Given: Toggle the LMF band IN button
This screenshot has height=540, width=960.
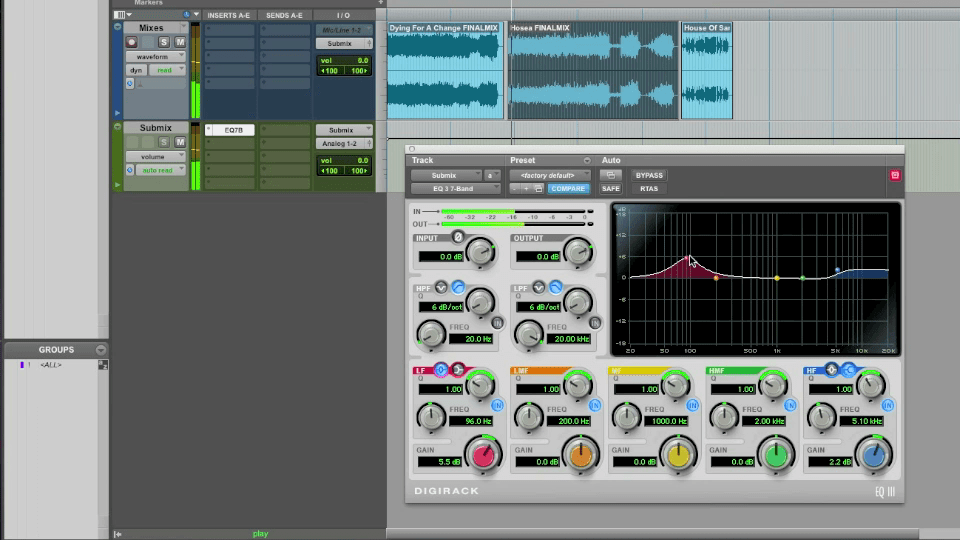Looking at the screenshot, I should 594,405.
